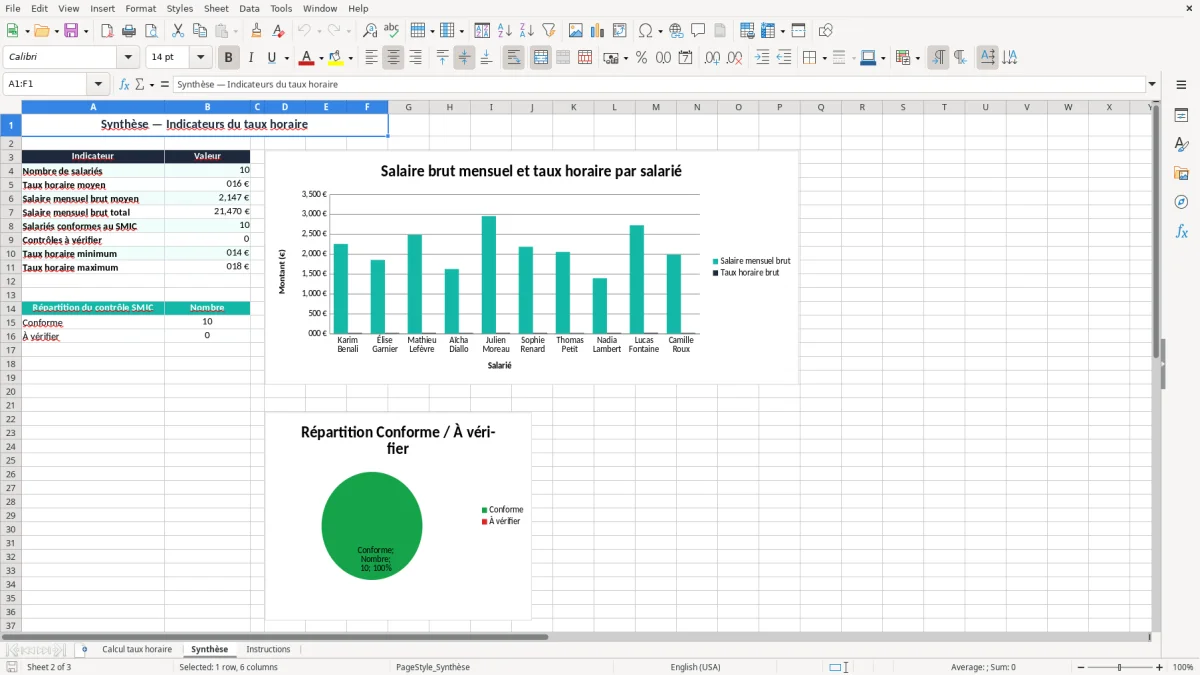
Task: Toggle Center Horizontally alignment
Action: 393,58
